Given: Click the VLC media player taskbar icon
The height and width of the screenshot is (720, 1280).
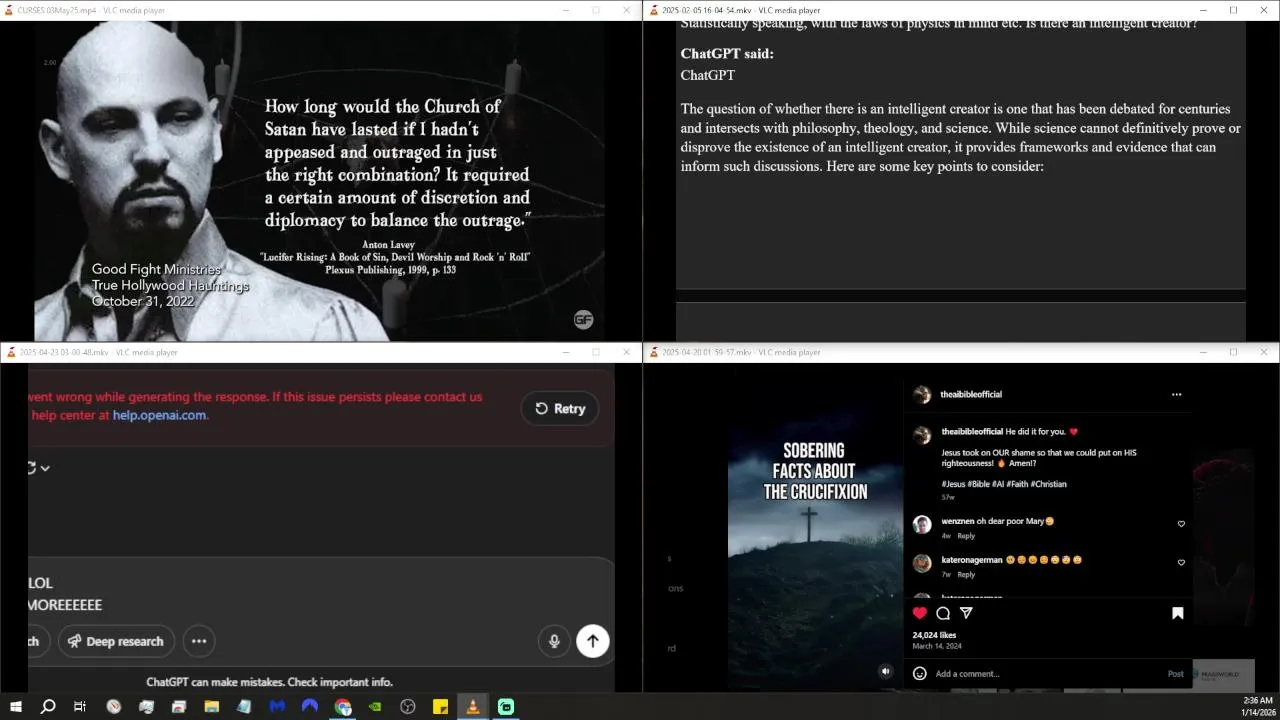Looking at the screenshot, I should (473, 707).
